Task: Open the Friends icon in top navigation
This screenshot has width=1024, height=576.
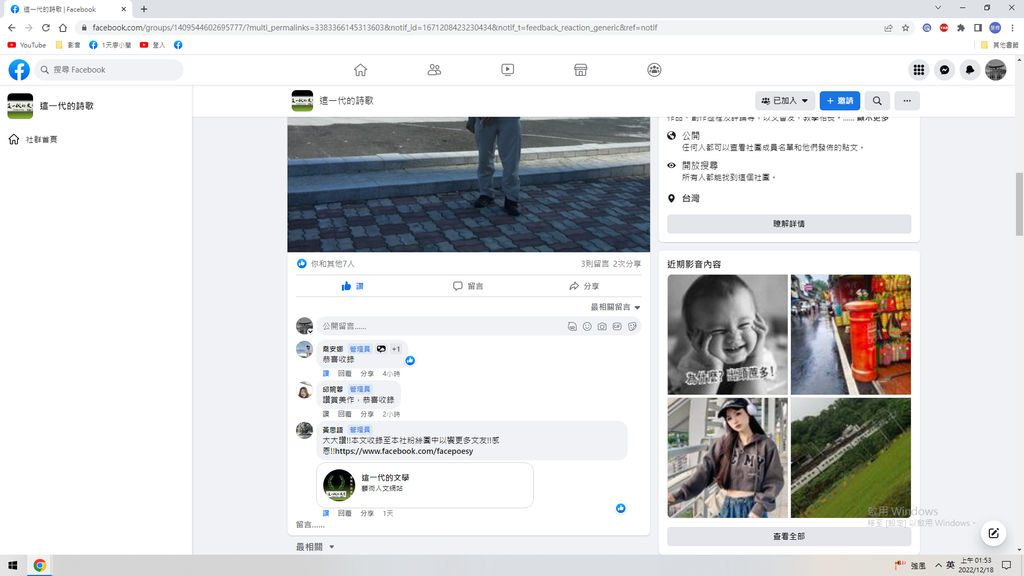Action: (434, 70)
